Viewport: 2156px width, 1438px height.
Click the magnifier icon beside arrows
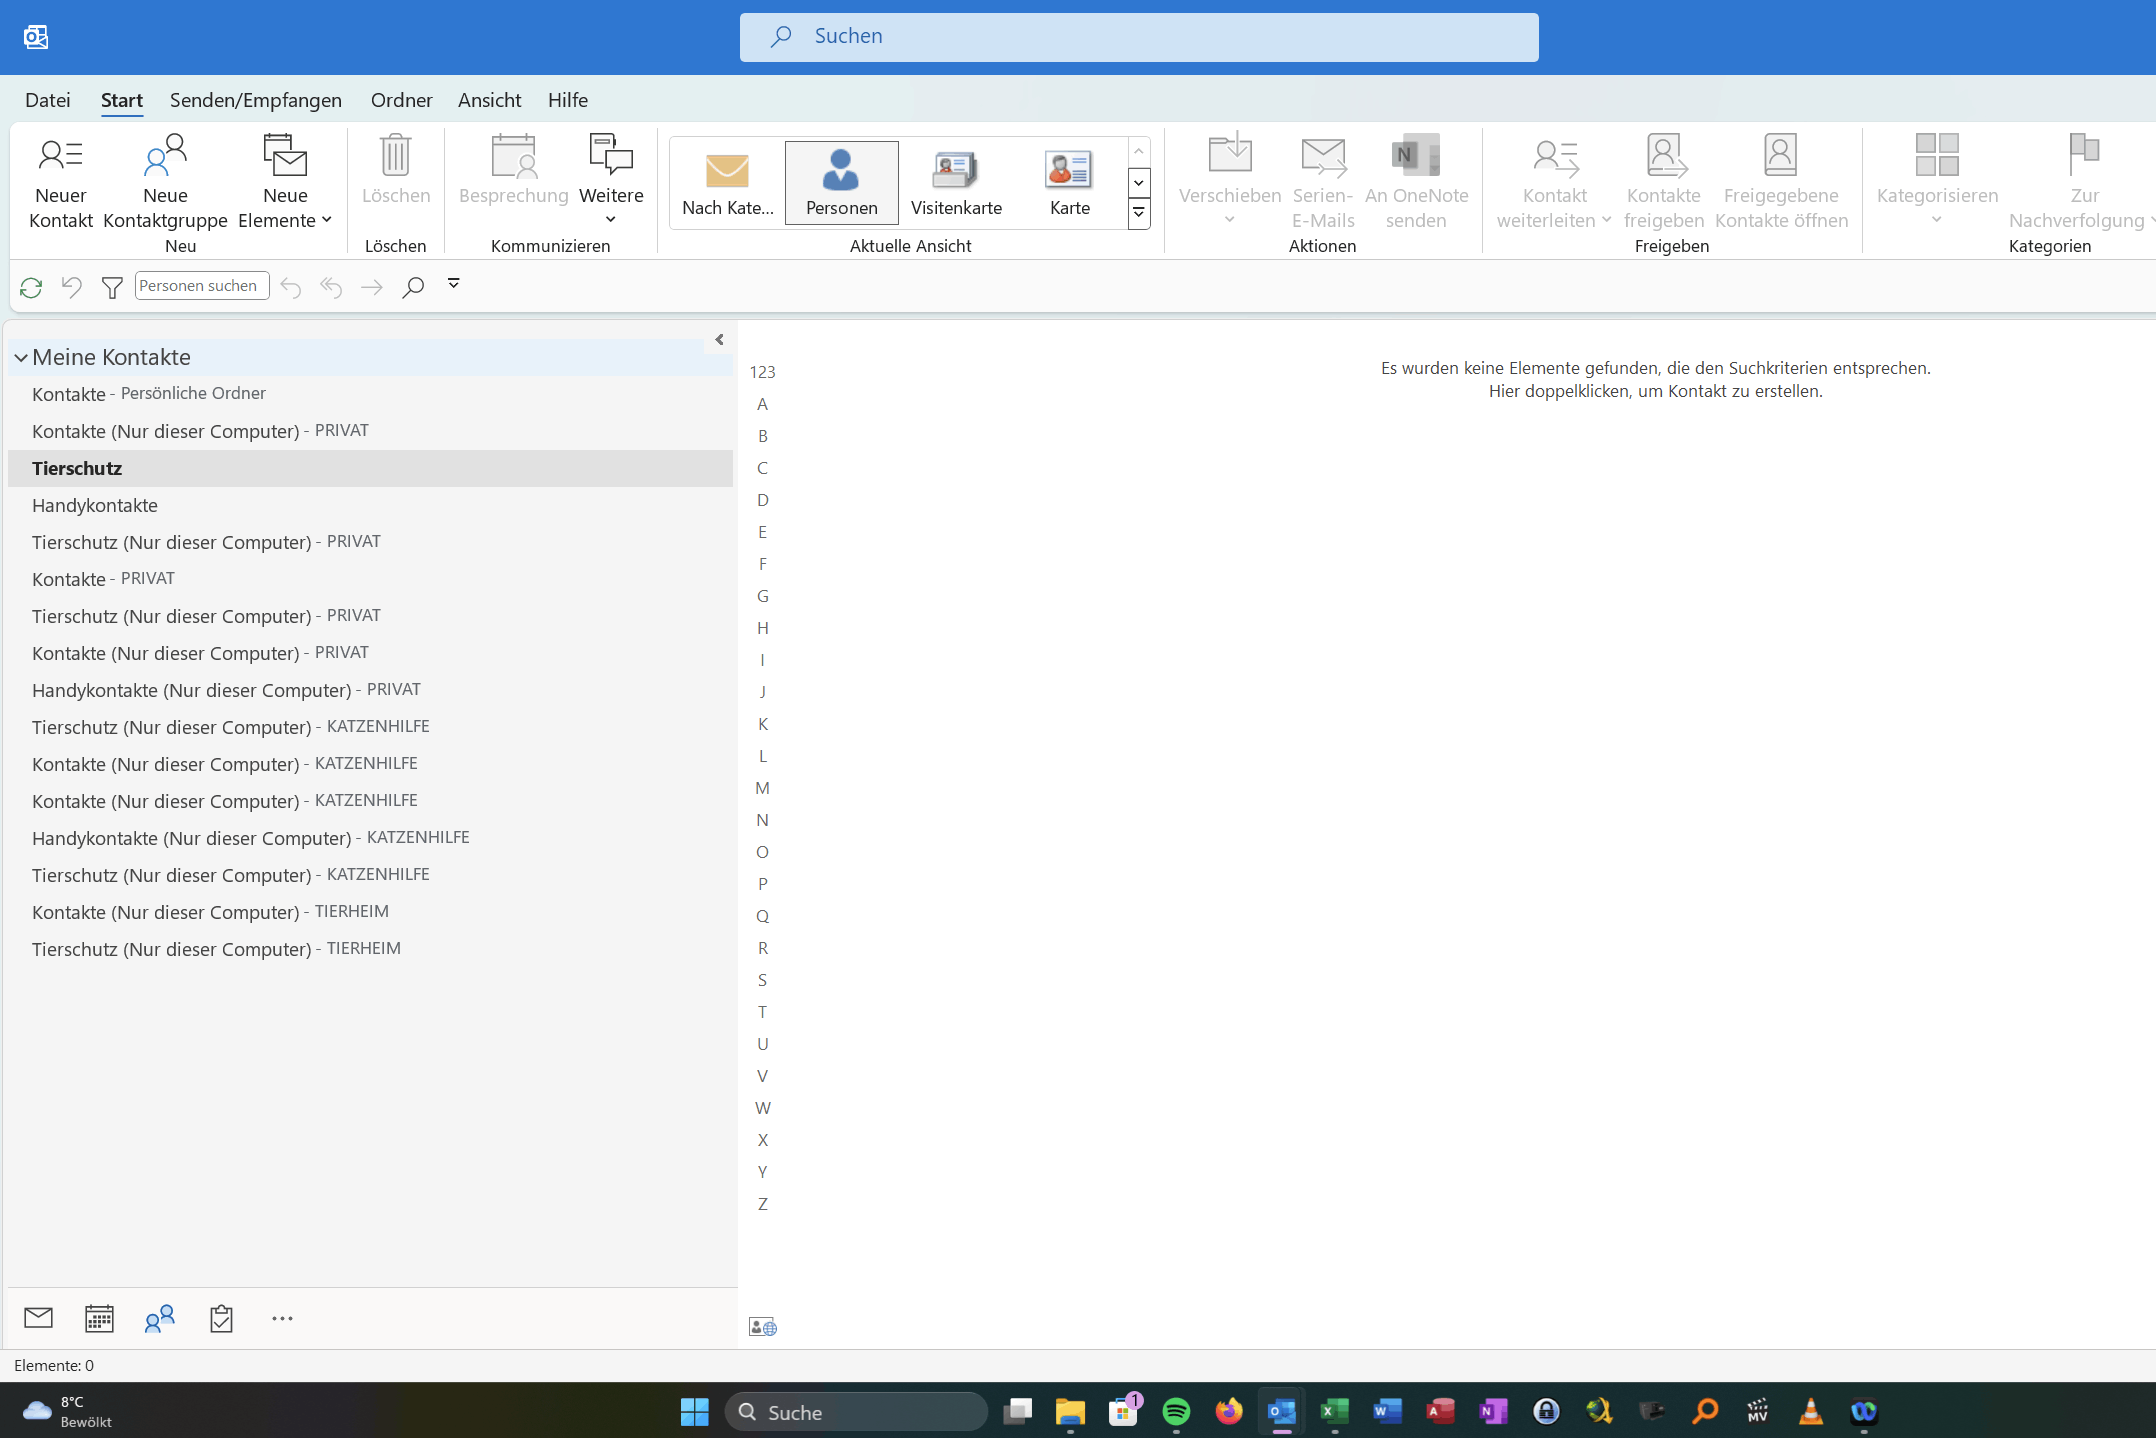pyautogui.click(x=413, y=288)
